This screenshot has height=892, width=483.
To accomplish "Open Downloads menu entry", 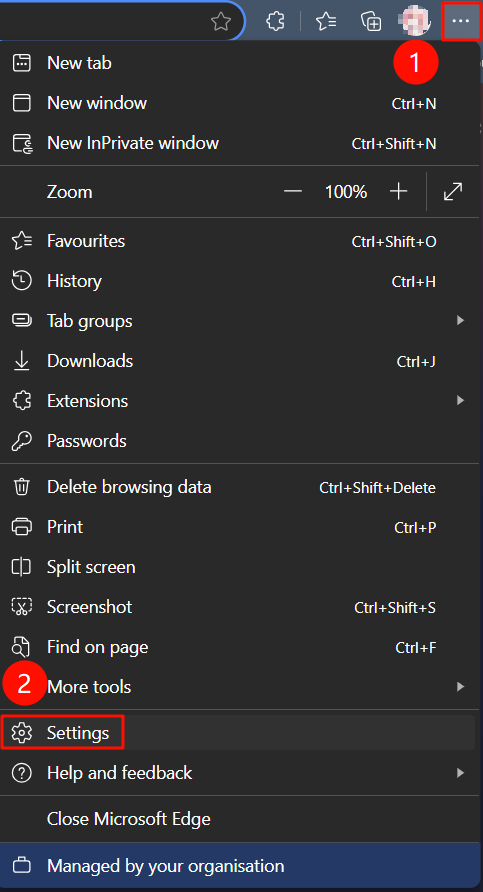I will point(240,361).
